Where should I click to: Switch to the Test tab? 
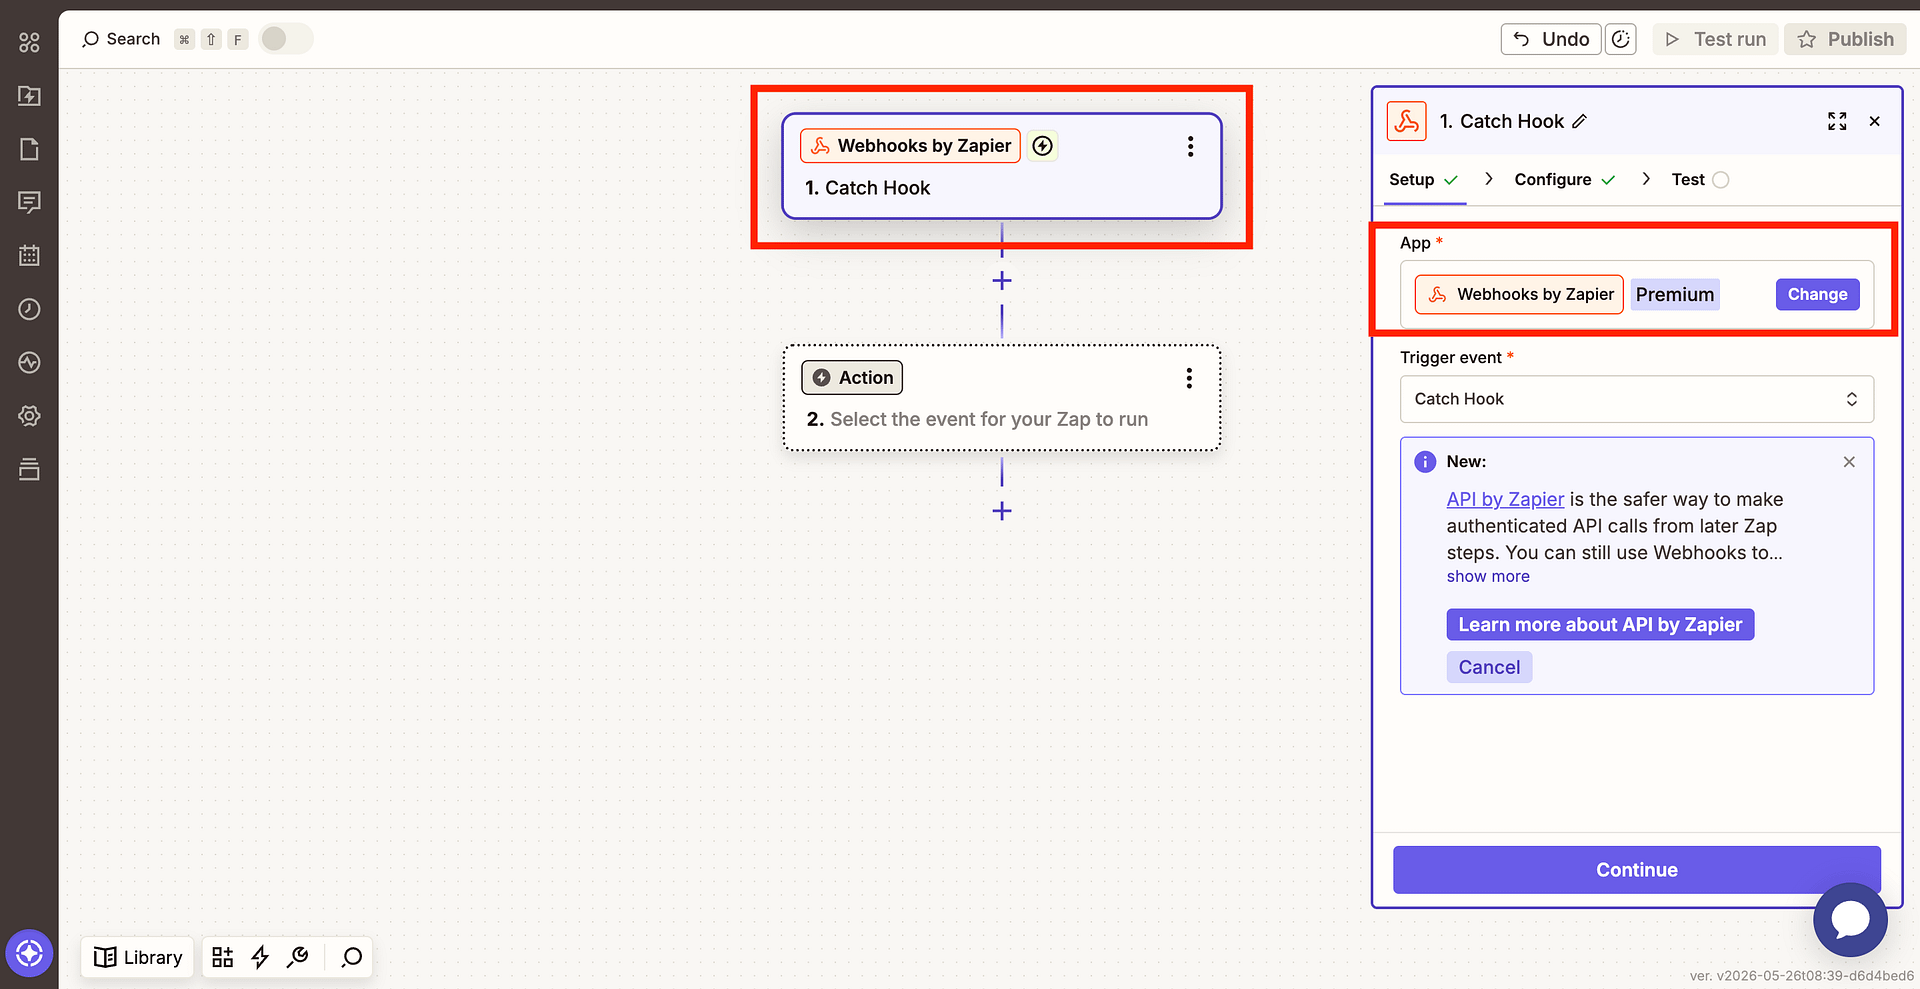1700,180
